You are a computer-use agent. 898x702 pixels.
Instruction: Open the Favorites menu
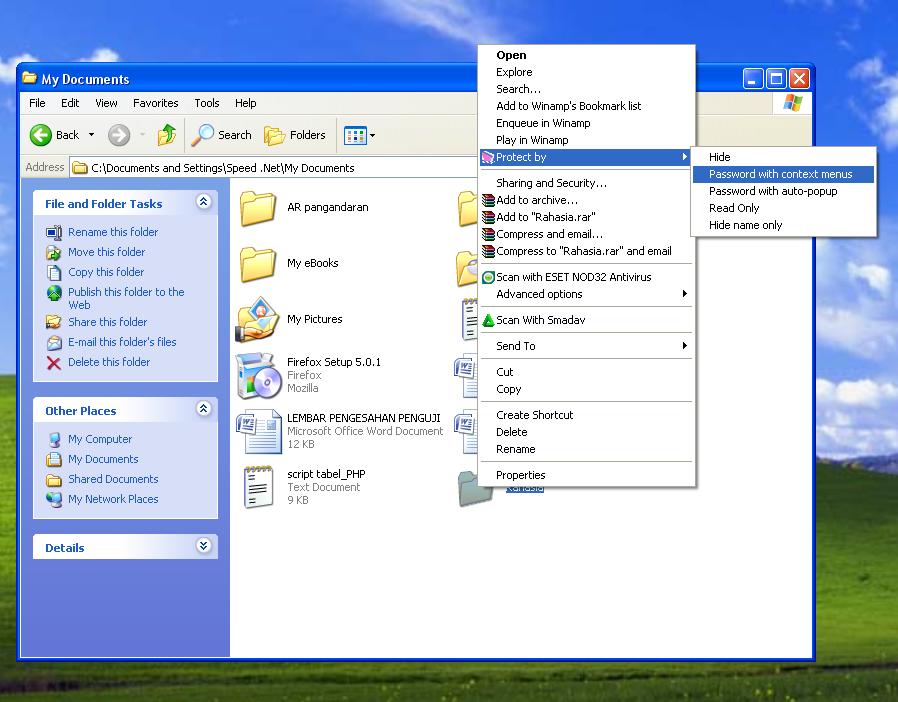tap(155, 103)
